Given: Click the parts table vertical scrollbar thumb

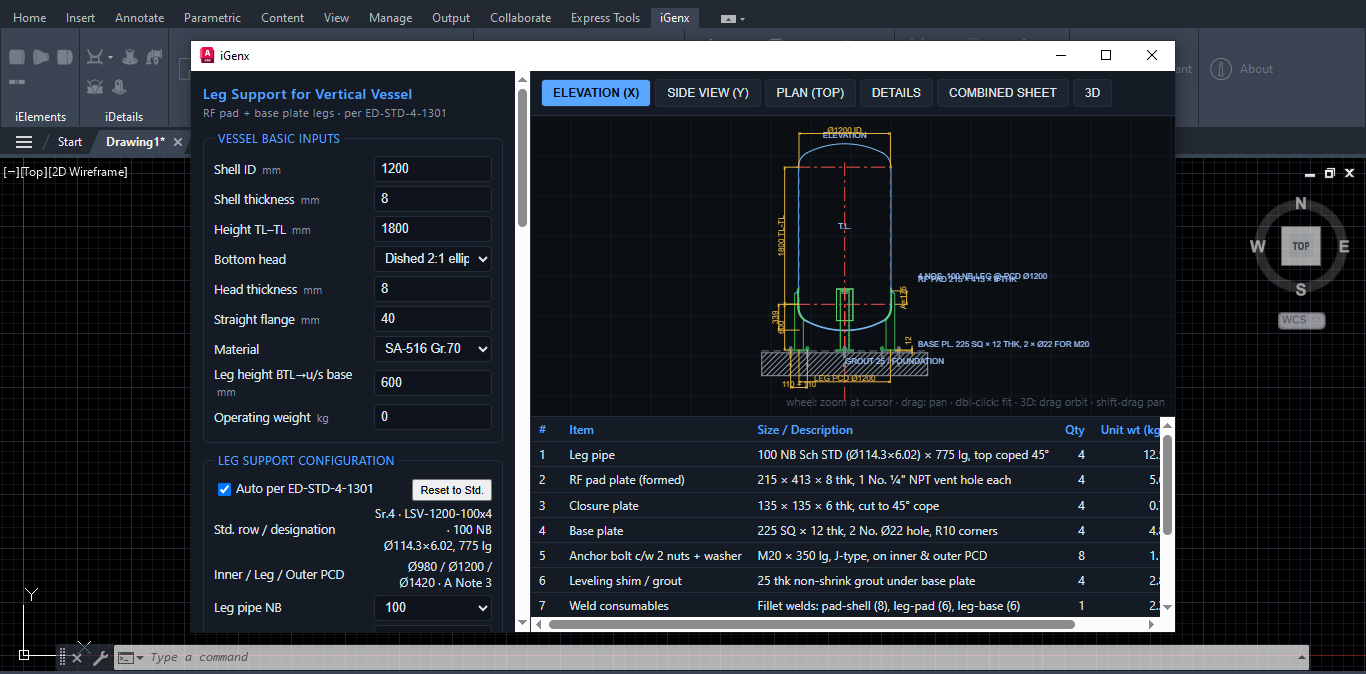Looking at the screenshot, I should pyautogui.click(x=1167, y=485).
